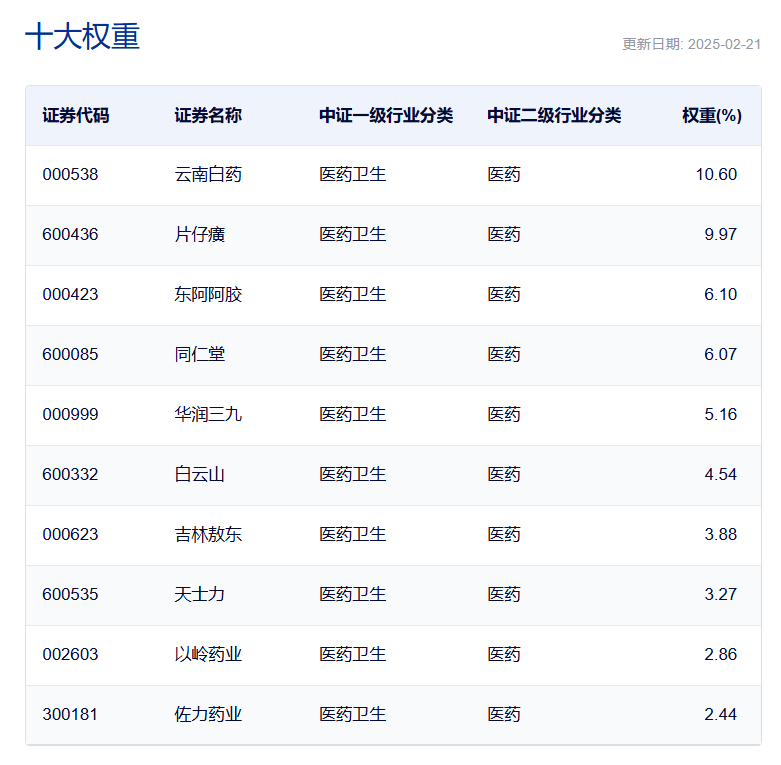This screenshot has height=765, width=781.
Task: Select the name 同仁堂
Action: [200, 355]
